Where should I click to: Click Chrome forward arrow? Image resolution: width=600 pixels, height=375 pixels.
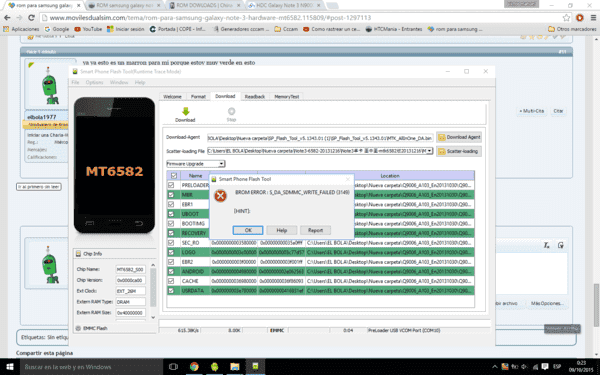19,18
